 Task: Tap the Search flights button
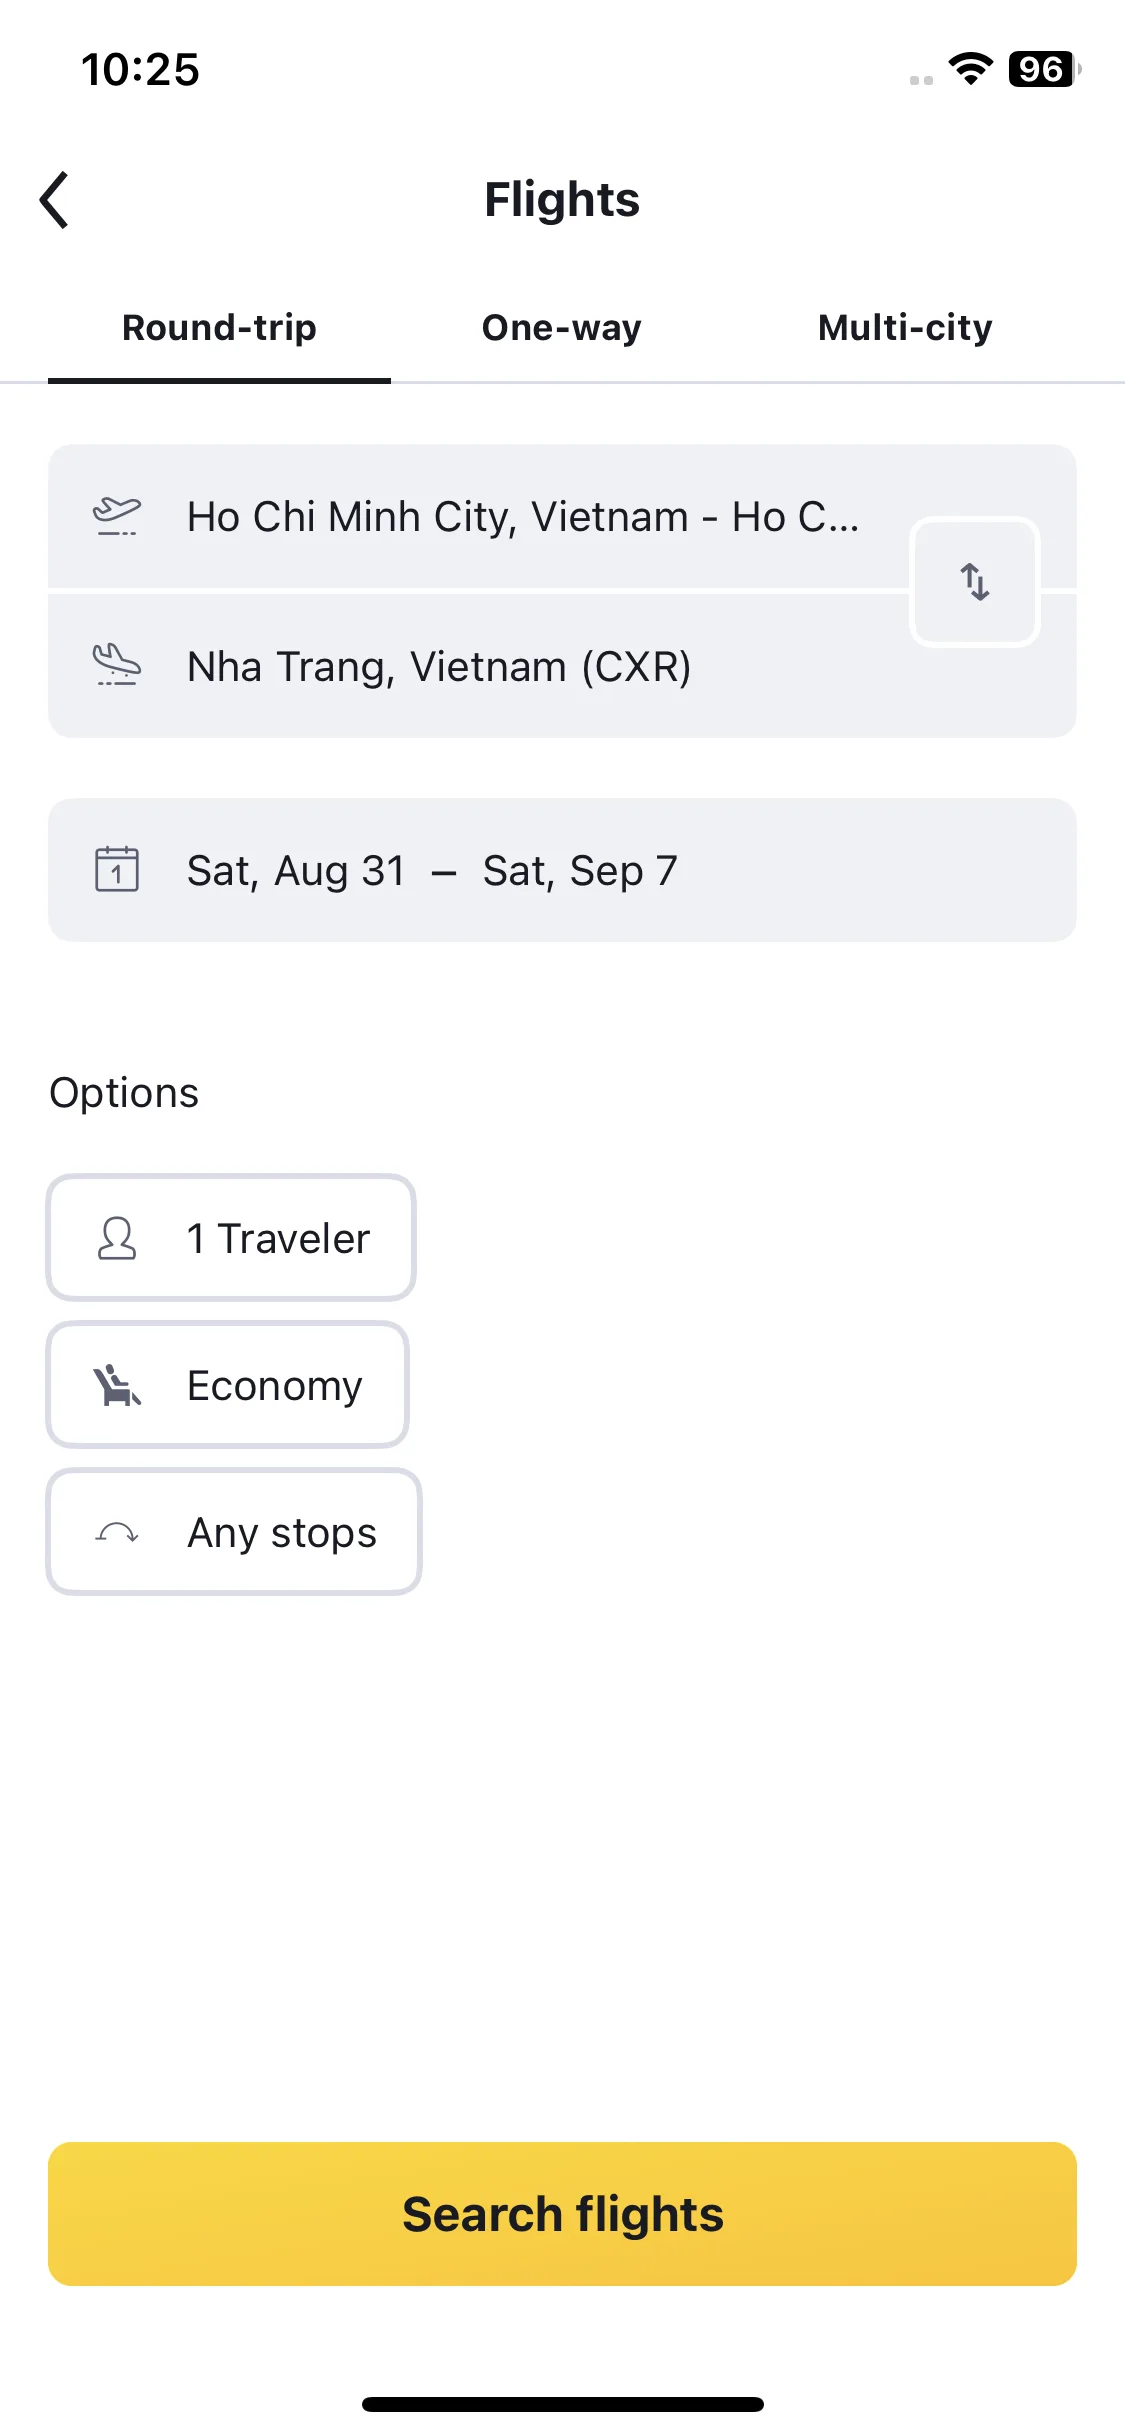pyautogui.click(x=562, y=2214)
